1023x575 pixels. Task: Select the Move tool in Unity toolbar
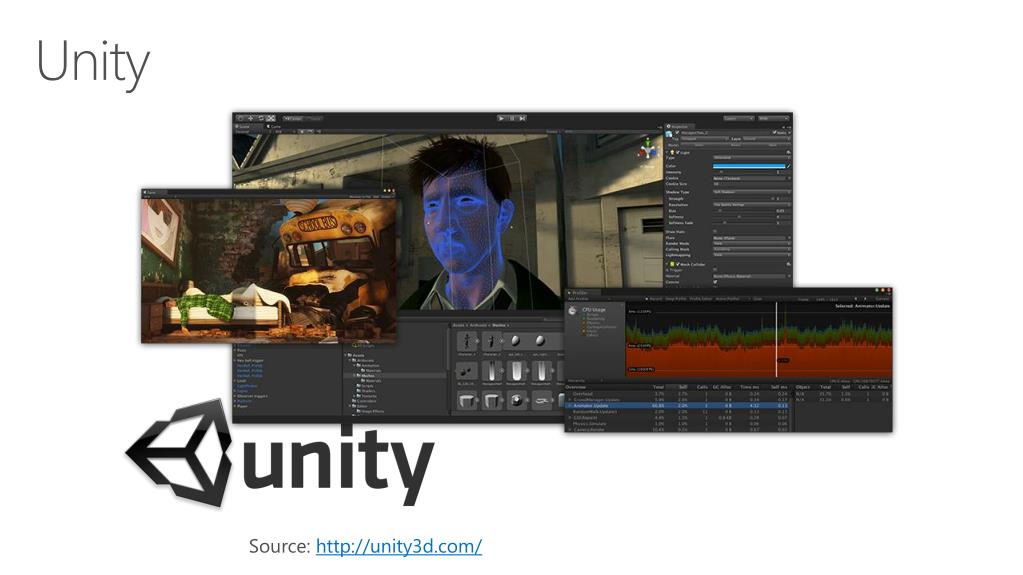coord(251,118)
